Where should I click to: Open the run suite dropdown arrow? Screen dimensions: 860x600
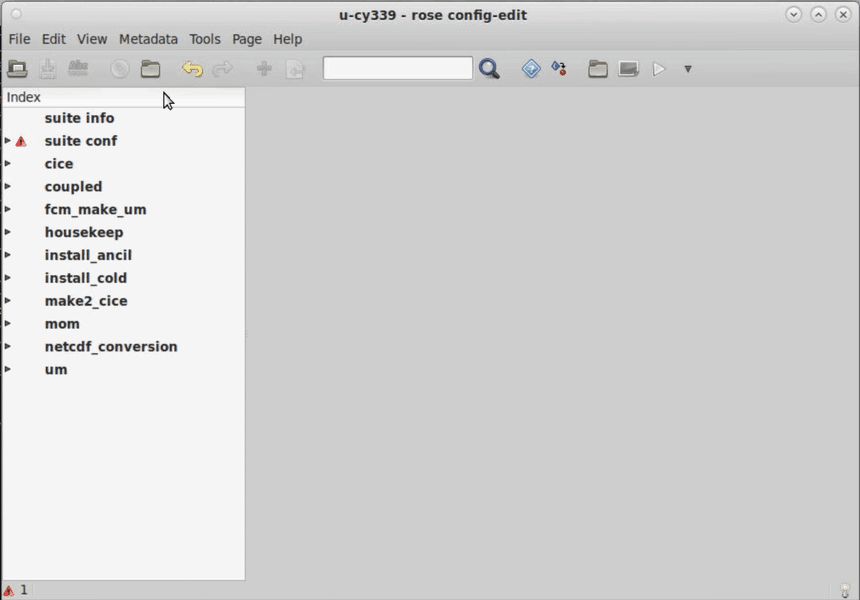[687, 69]
